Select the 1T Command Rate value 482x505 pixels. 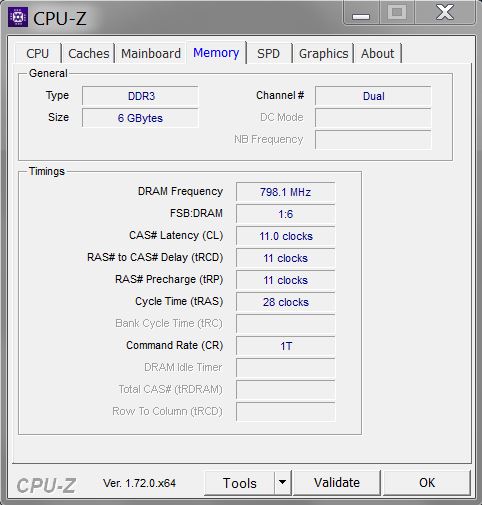286,346
